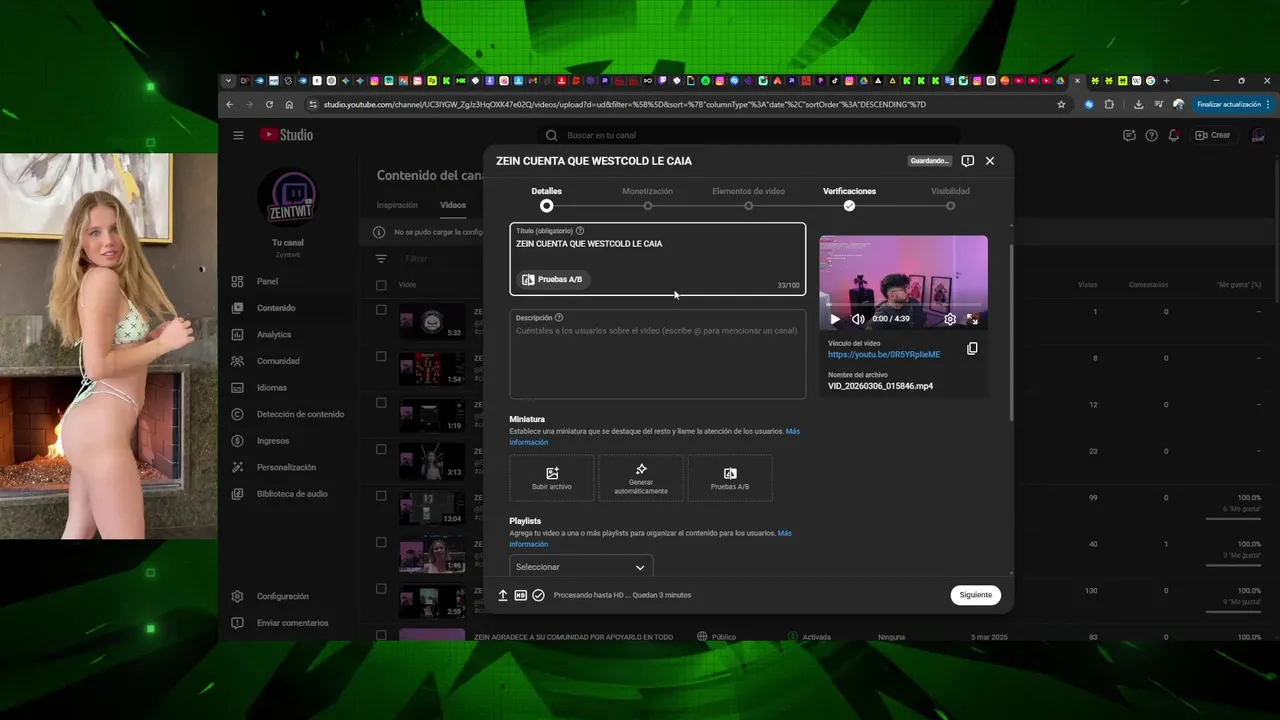1280x720 pixels.
Task: Click the checks complete status icon
Action: point(538,595)
